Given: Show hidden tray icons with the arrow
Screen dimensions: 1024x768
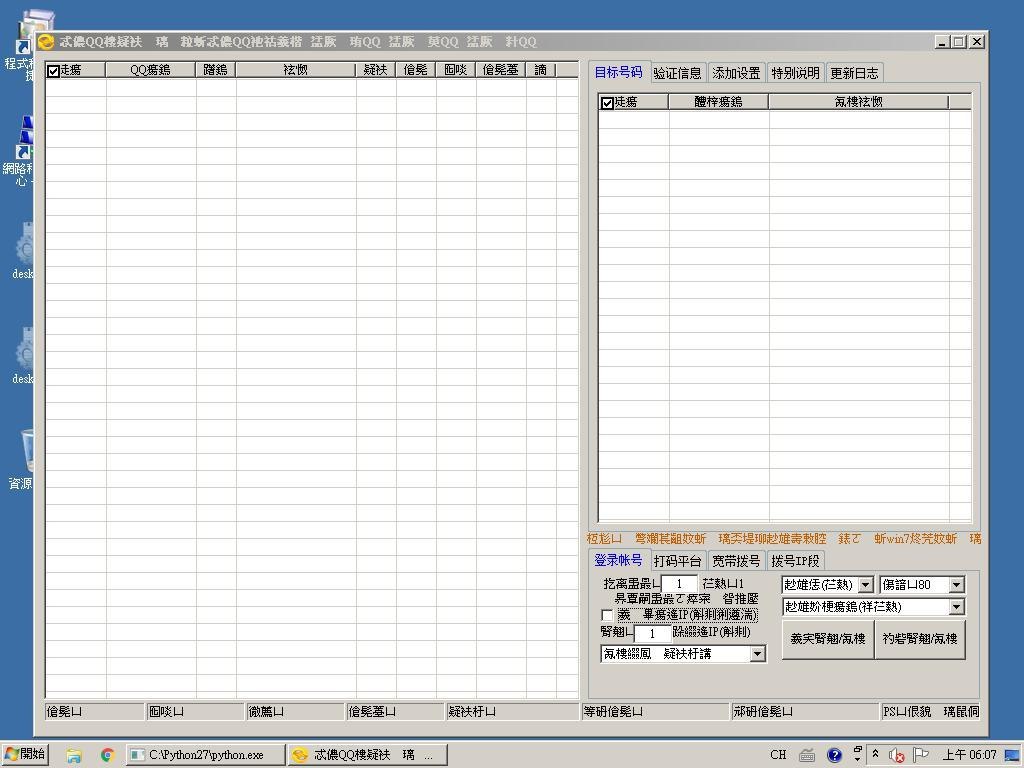Looking at the screenshot, I should tap(875, 754).
